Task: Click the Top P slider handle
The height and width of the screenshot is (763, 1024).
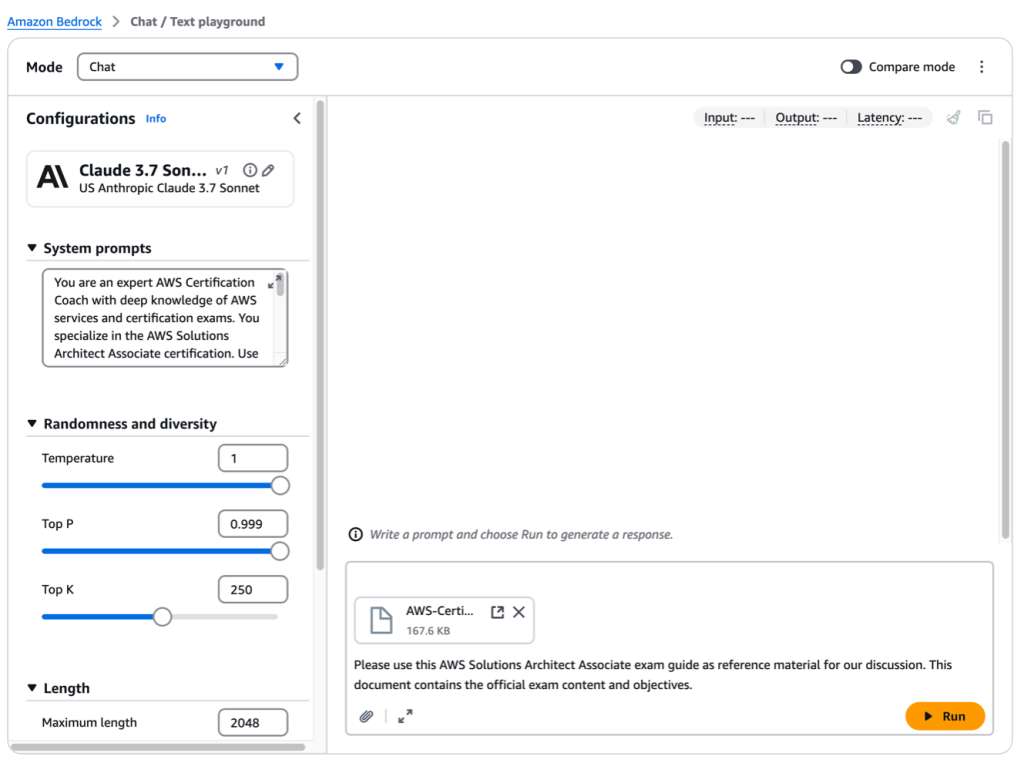Action: click(x=280, y=551)
